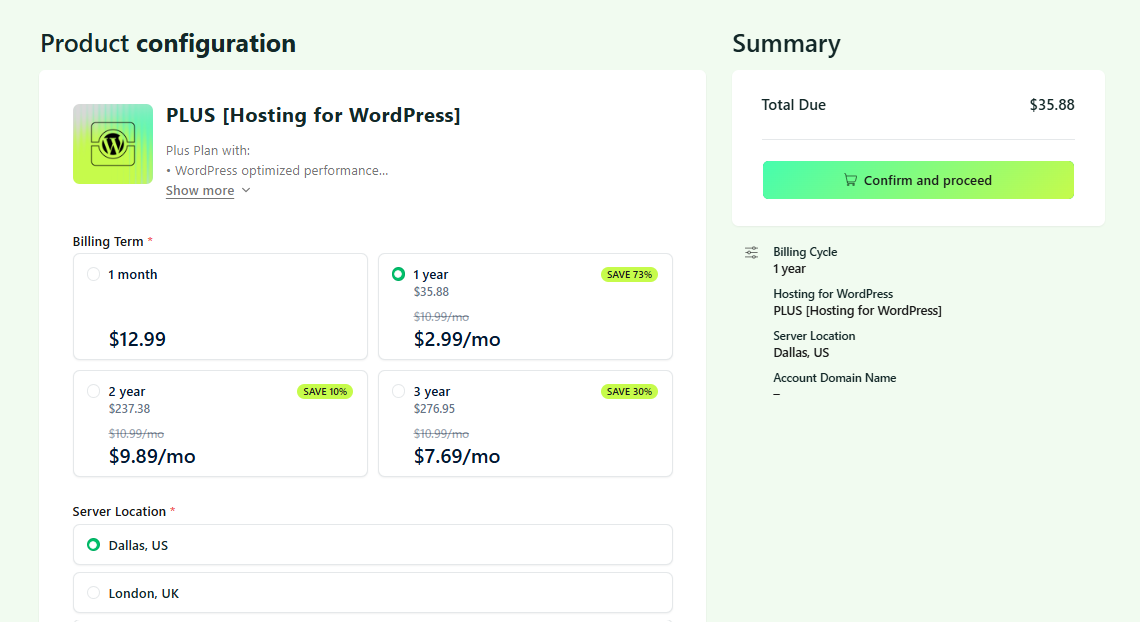Select London, UK server location radio
The image size is (1140, 622).
93,592
